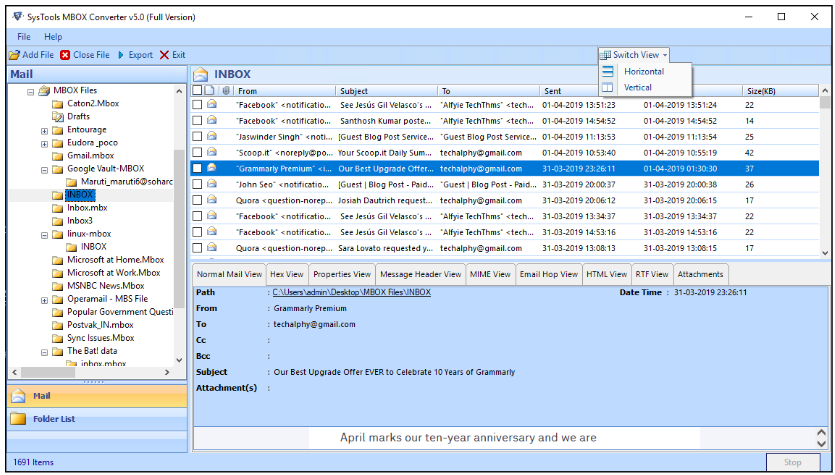Collapse the MBOX Files root node

(31, 92)
